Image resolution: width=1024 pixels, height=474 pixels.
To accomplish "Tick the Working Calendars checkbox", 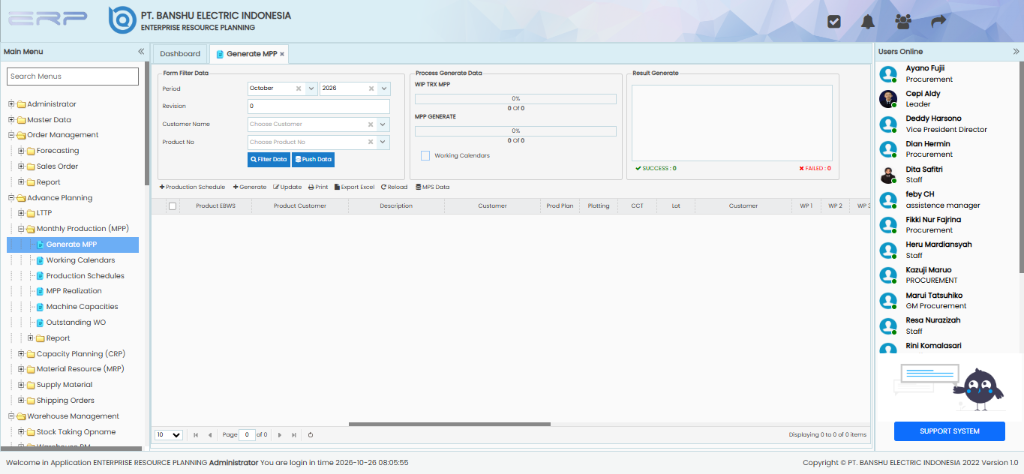I will coord(426,155).
